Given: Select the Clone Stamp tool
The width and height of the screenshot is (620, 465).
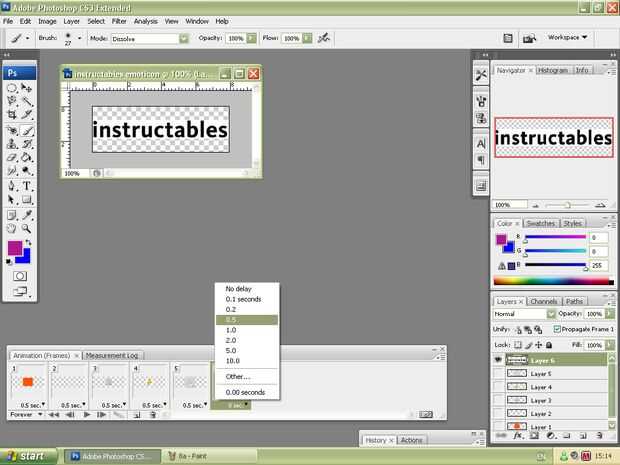Looking at the screenshot, I should (12, 144).
